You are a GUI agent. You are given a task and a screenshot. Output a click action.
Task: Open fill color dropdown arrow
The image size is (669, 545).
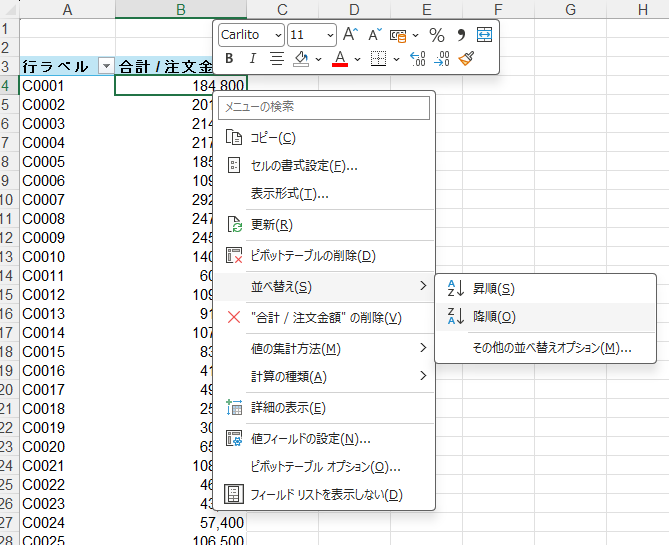tap(318, 59)
